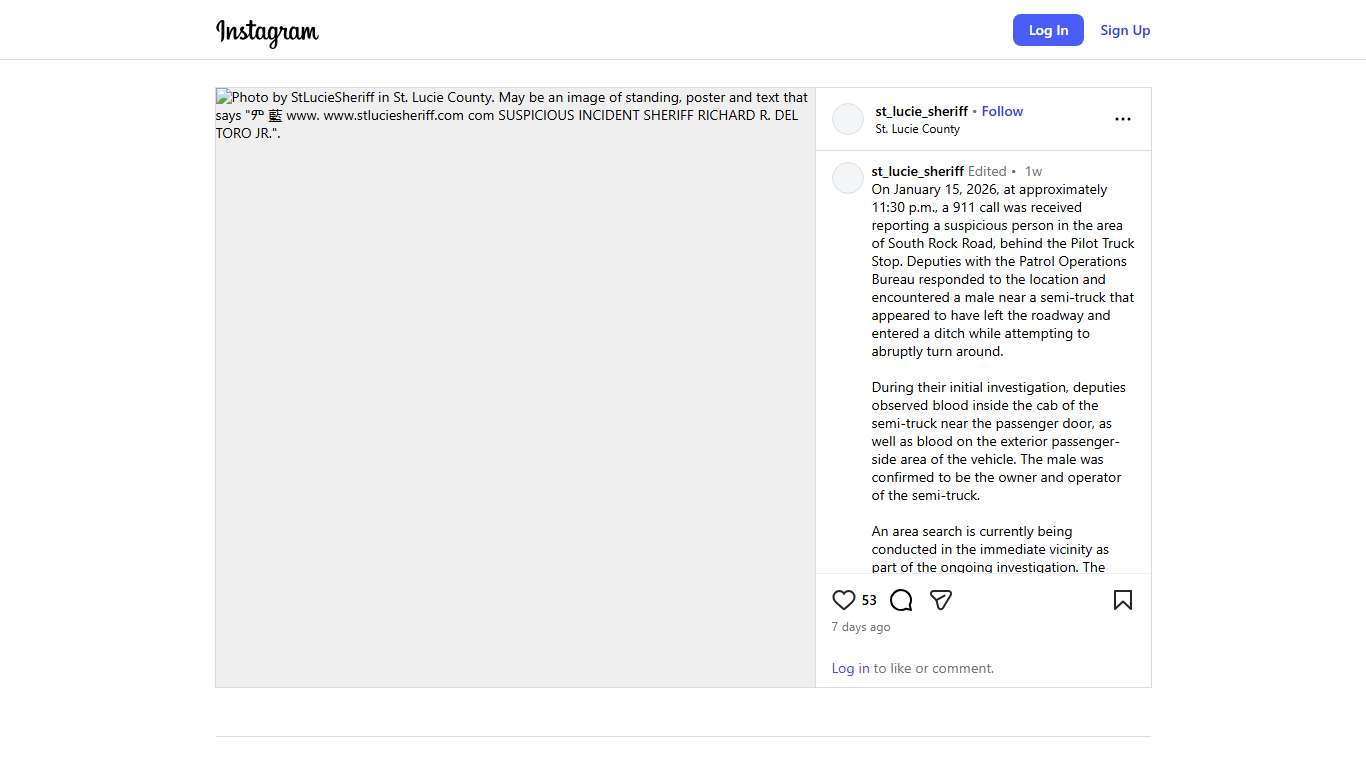
Task: Open st_lucie_sheriff profile from the header username
Action: coord(921,111)
